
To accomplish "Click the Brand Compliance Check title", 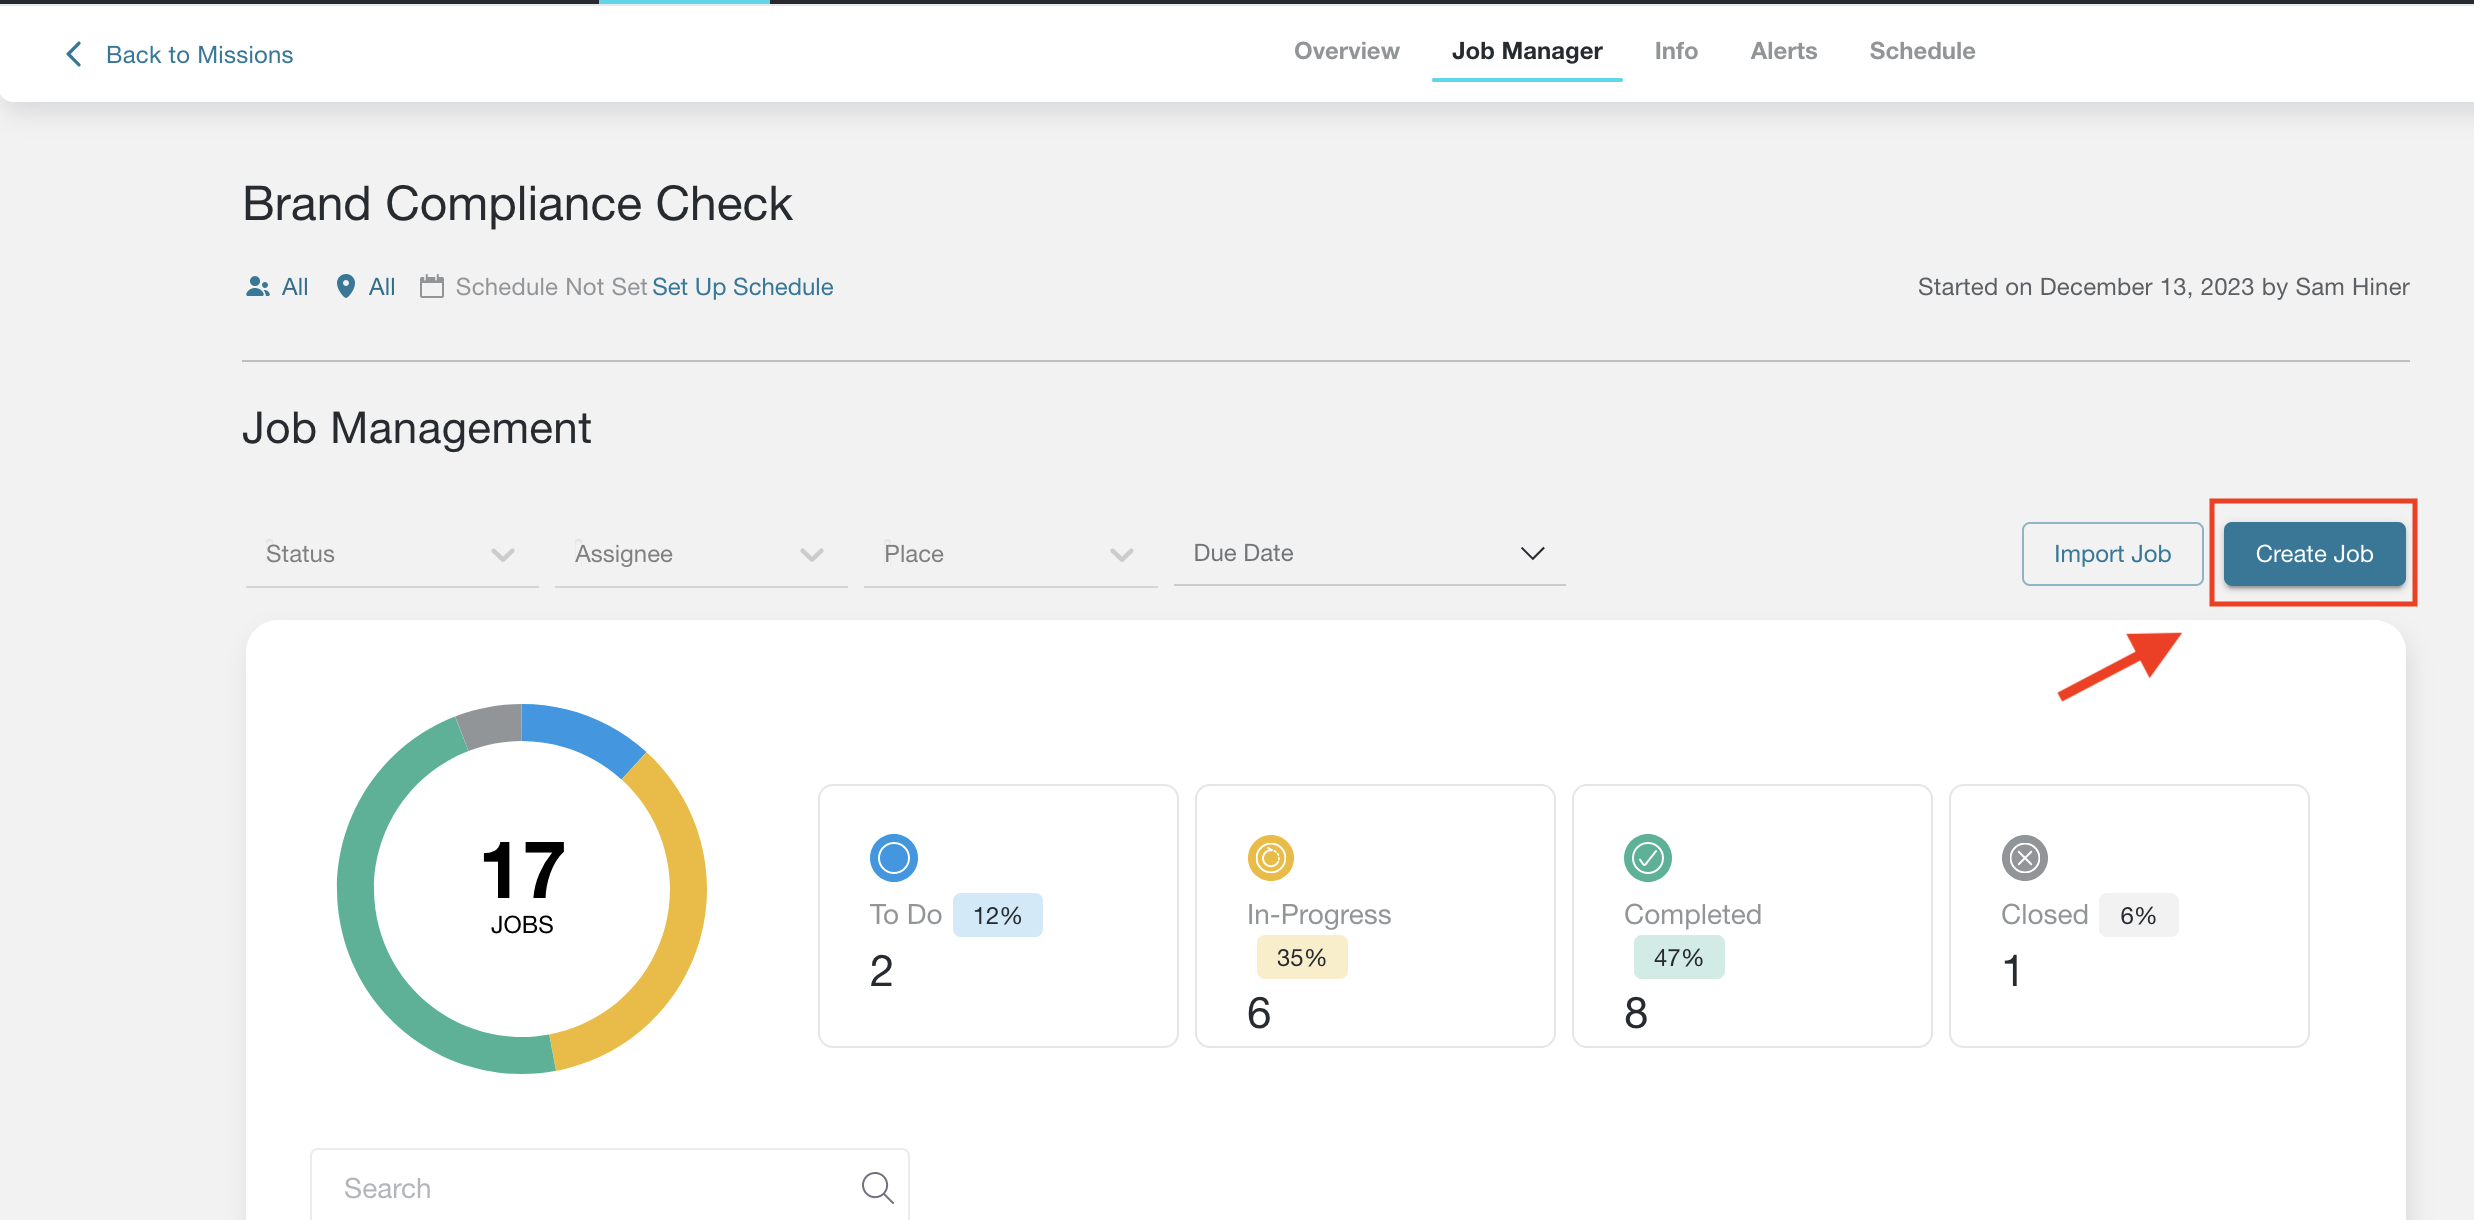I will point(518,204).
